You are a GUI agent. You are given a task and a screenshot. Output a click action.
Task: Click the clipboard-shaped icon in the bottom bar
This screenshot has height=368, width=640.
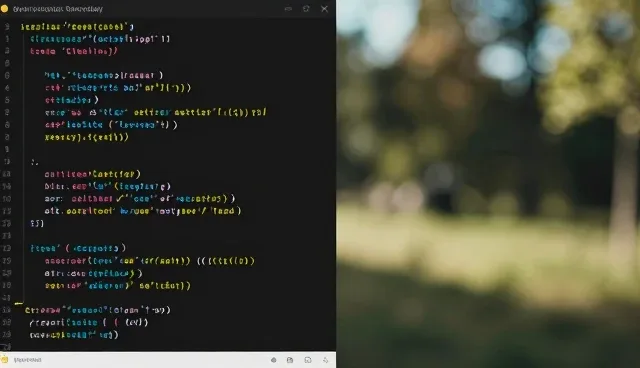tap(290, 360)
